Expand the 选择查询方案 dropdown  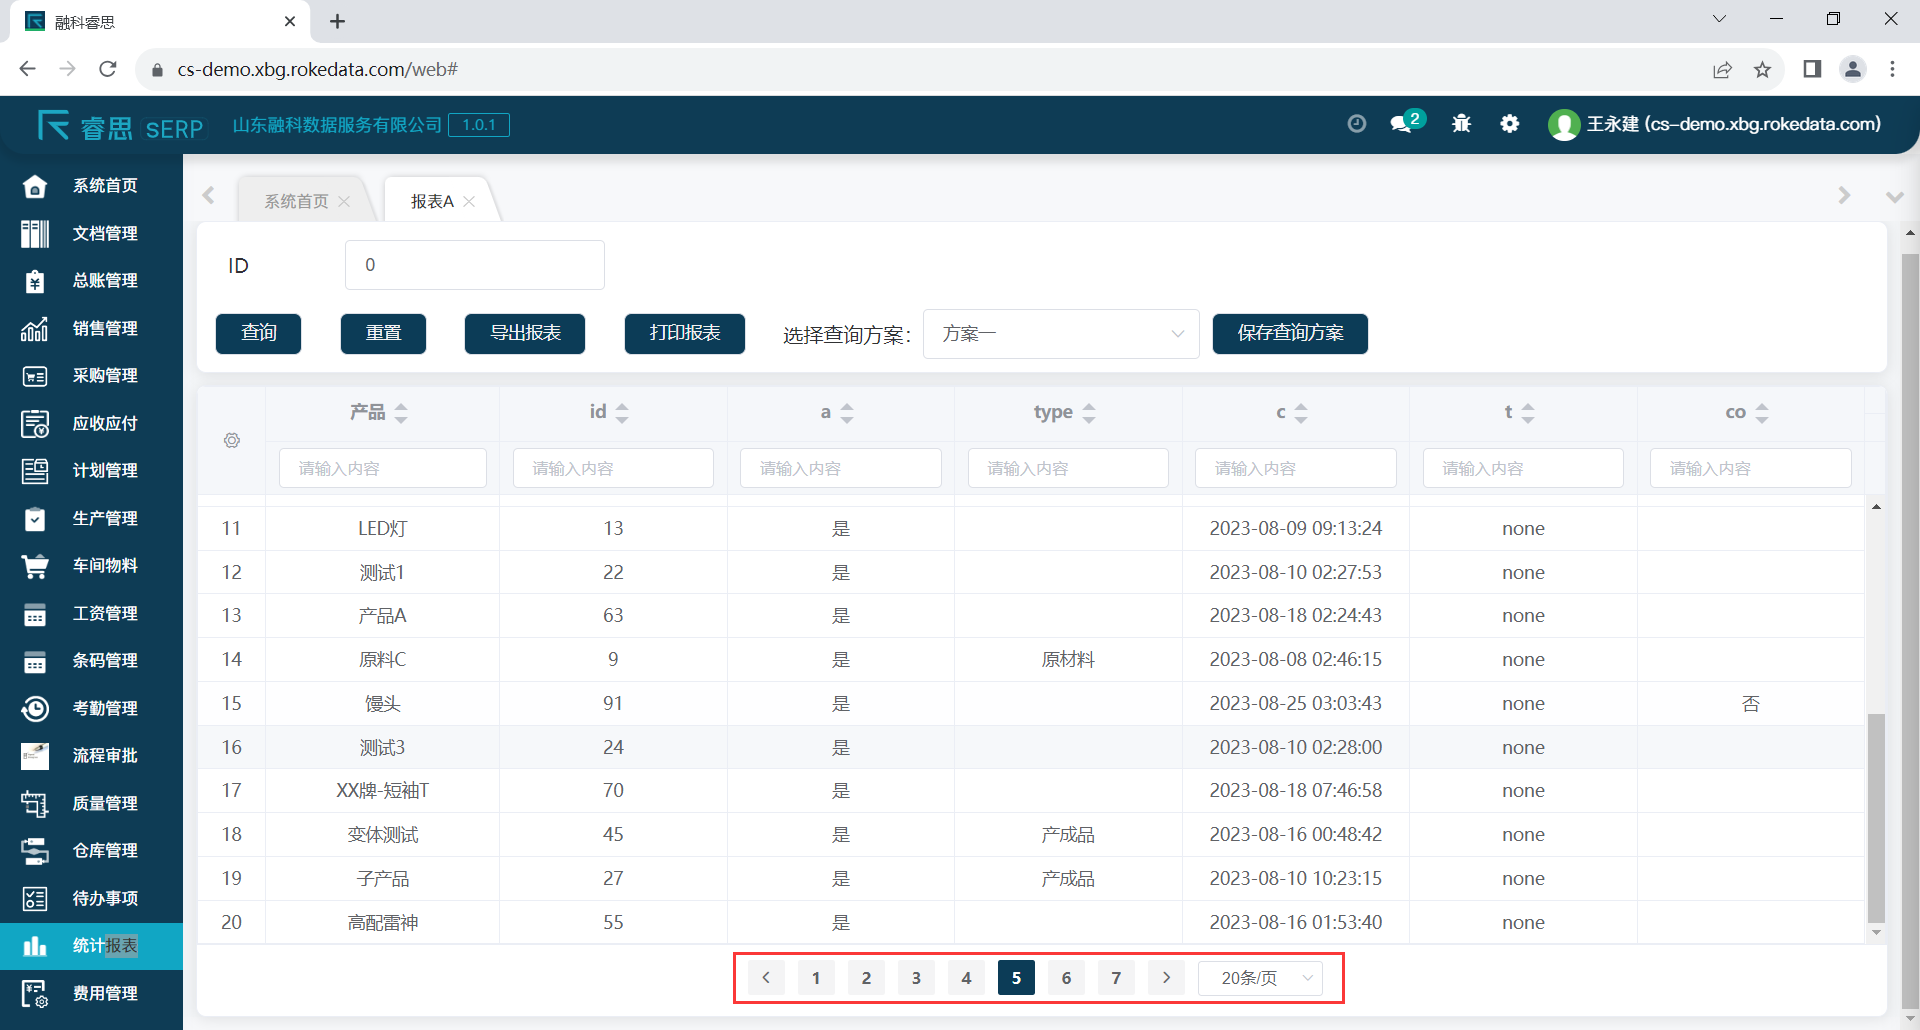(x=1060, y=334)
